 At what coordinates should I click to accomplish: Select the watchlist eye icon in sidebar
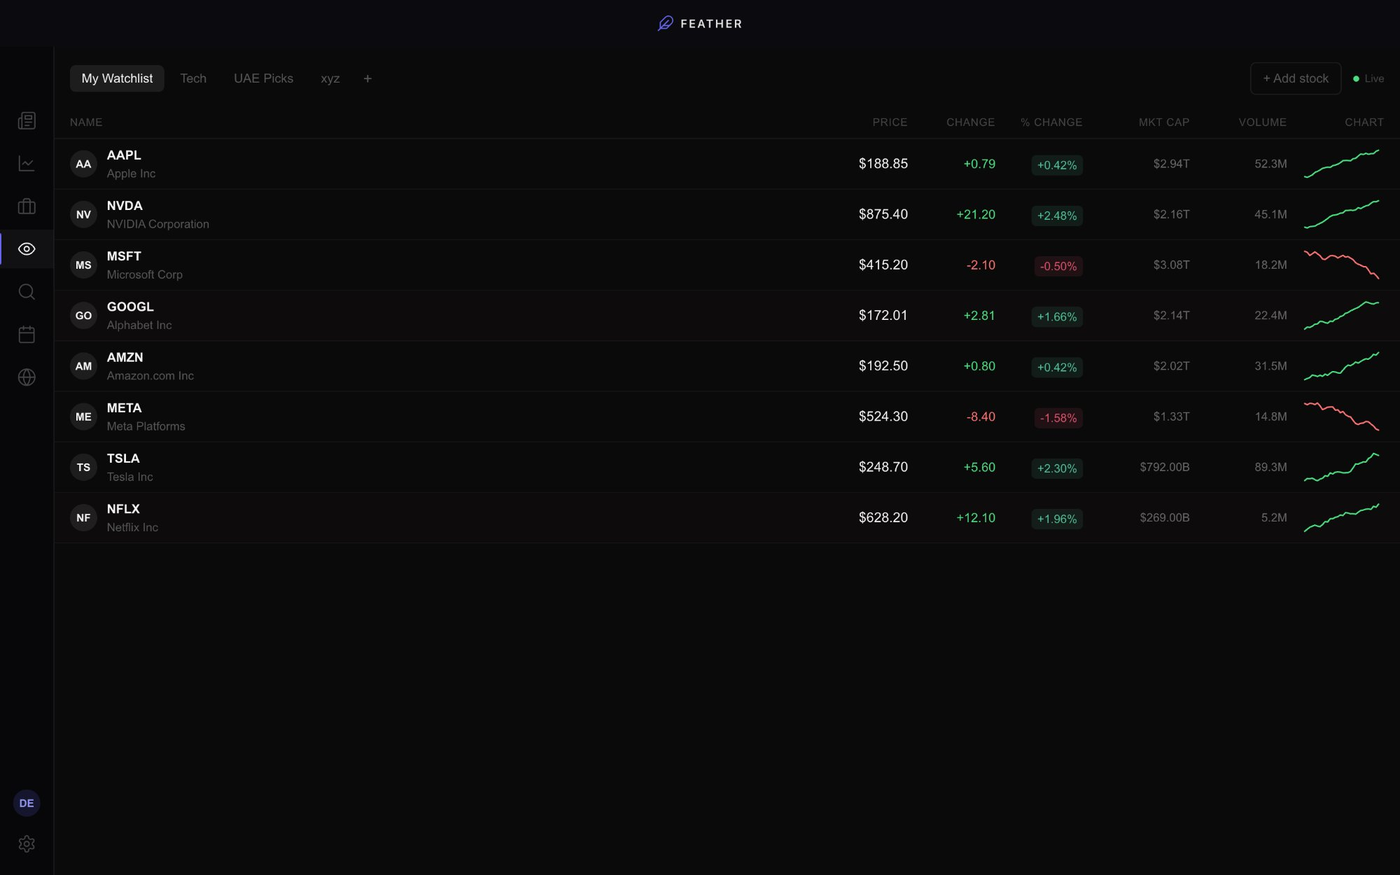point(26,248)
